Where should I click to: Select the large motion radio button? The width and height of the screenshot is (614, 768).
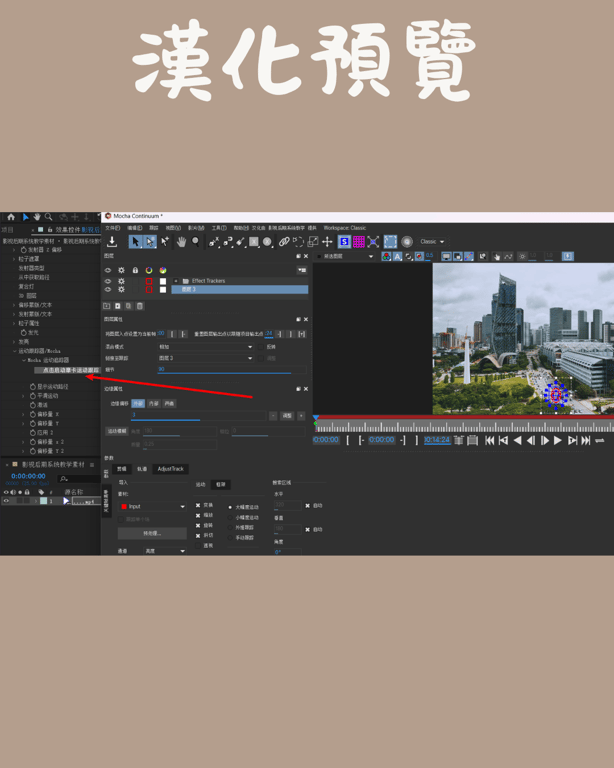tap(230, 507)
